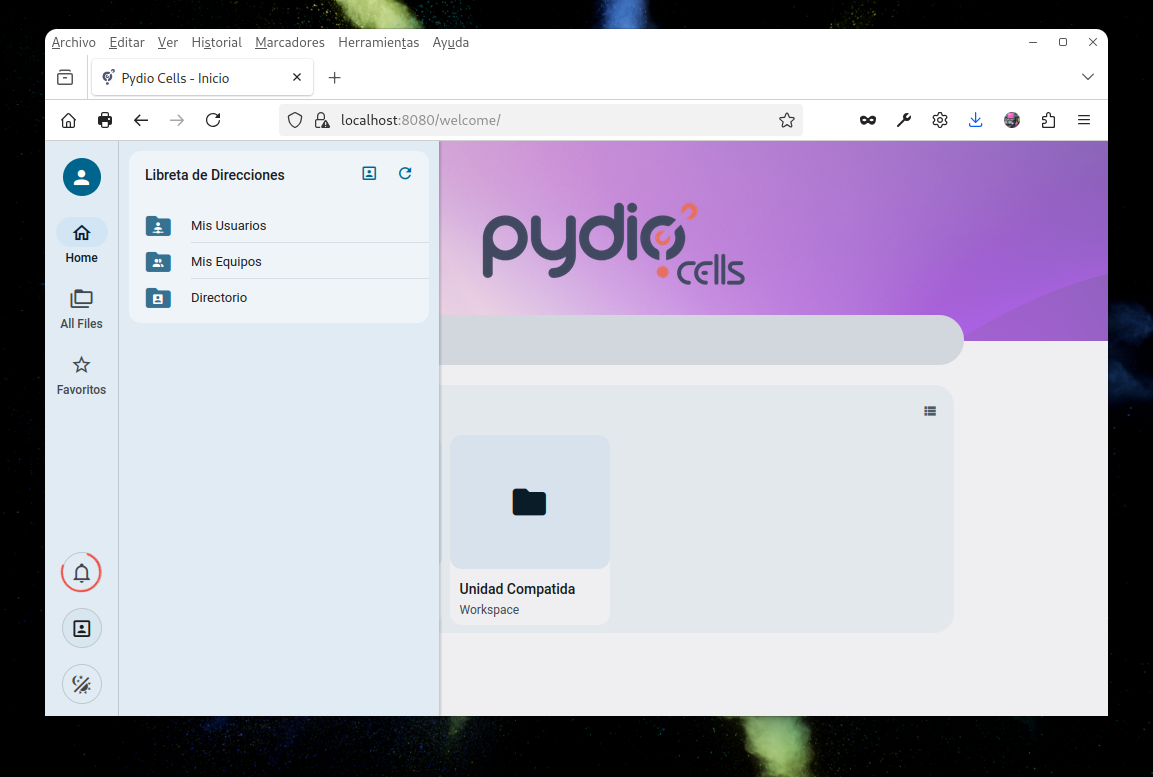Open Mis Equipos entry
This screenshot has width=1153, height=777.
(279, 262)
